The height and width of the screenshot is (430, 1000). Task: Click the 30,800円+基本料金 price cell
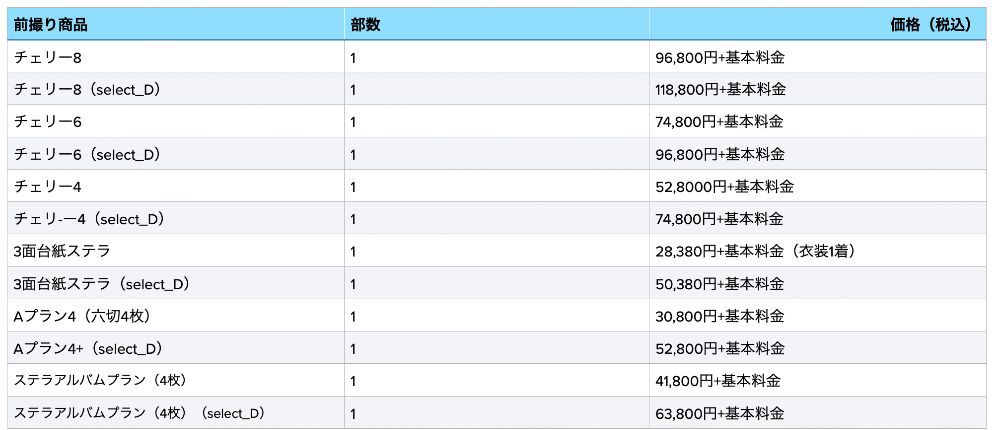coord(720,317)
